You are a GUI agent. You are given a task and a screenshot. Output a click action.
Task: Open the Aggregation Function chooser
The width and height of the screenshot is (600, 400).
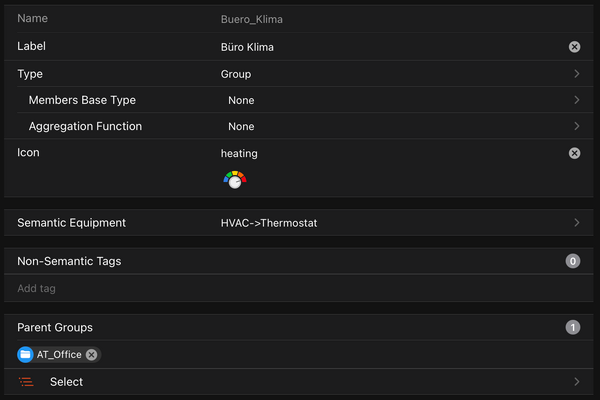[x=577, y=126]
